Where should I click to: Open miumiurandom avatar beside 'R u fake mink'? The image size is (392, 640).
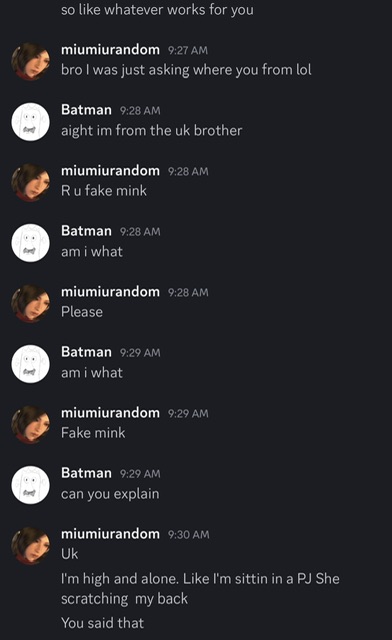point(31,182)
